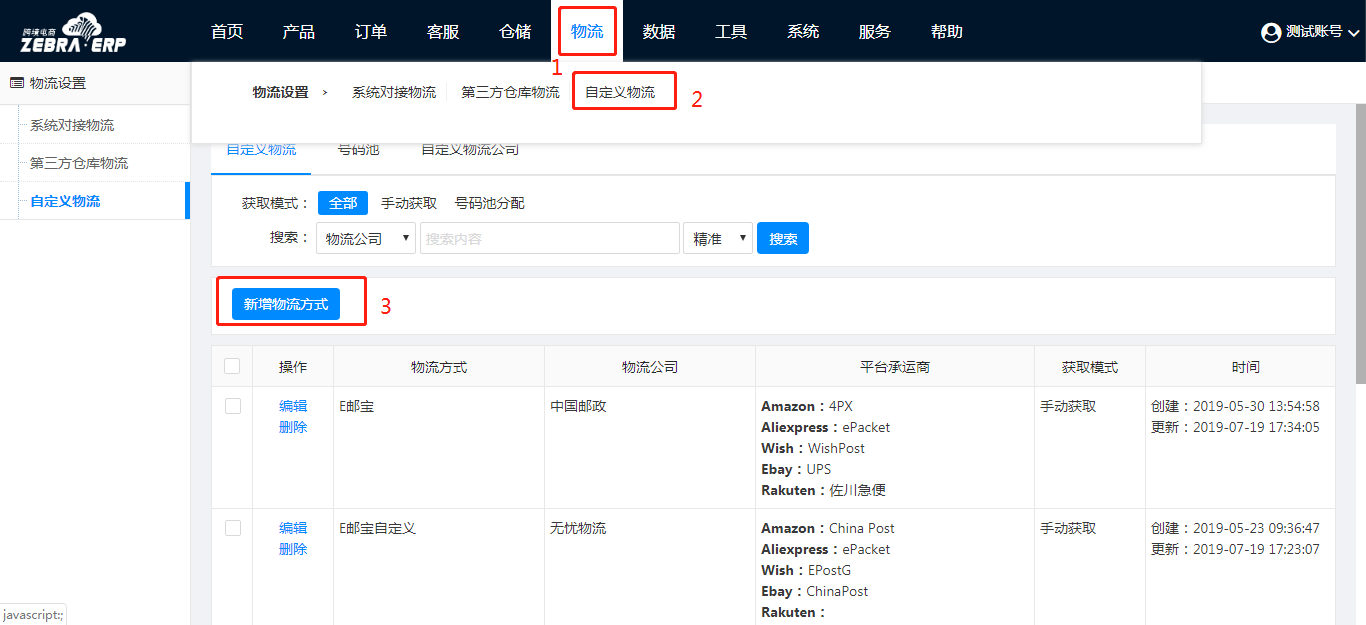Select 第三方仓库物流 in the left sidebar

[79, 163]
